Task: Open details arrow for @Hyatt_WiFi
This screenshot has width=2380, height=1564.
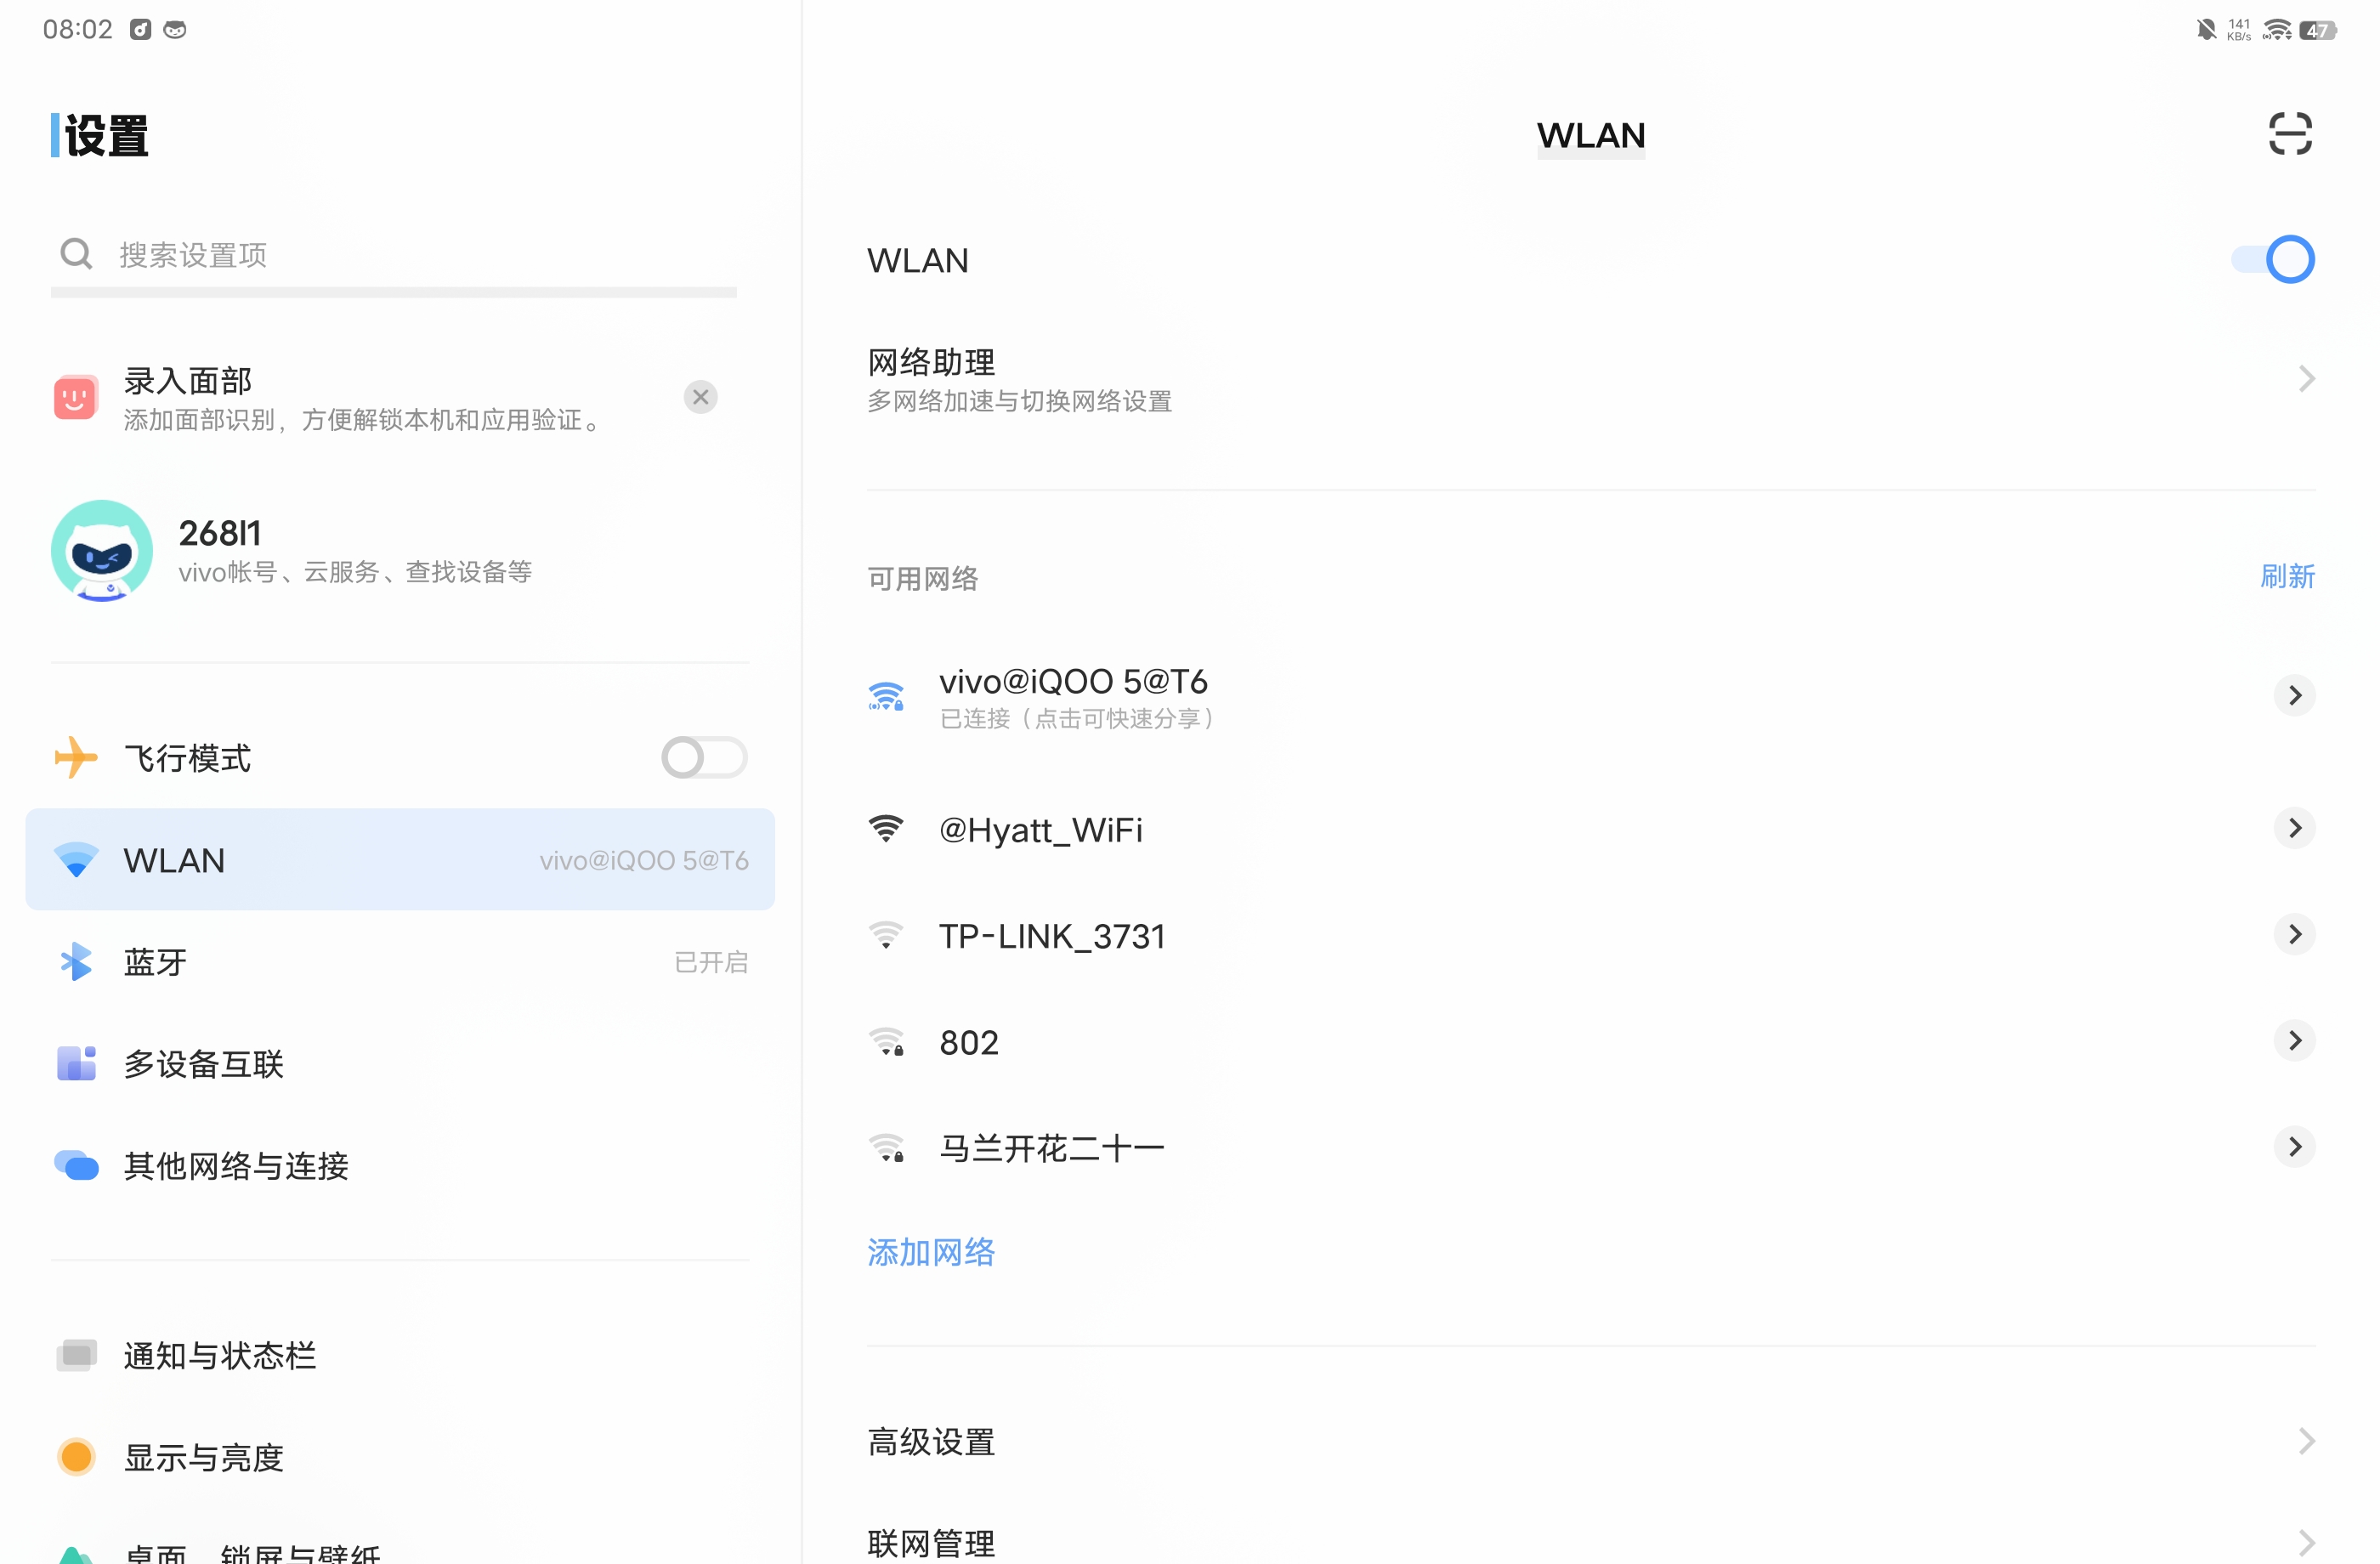Action: click(x=2294, y=828)
